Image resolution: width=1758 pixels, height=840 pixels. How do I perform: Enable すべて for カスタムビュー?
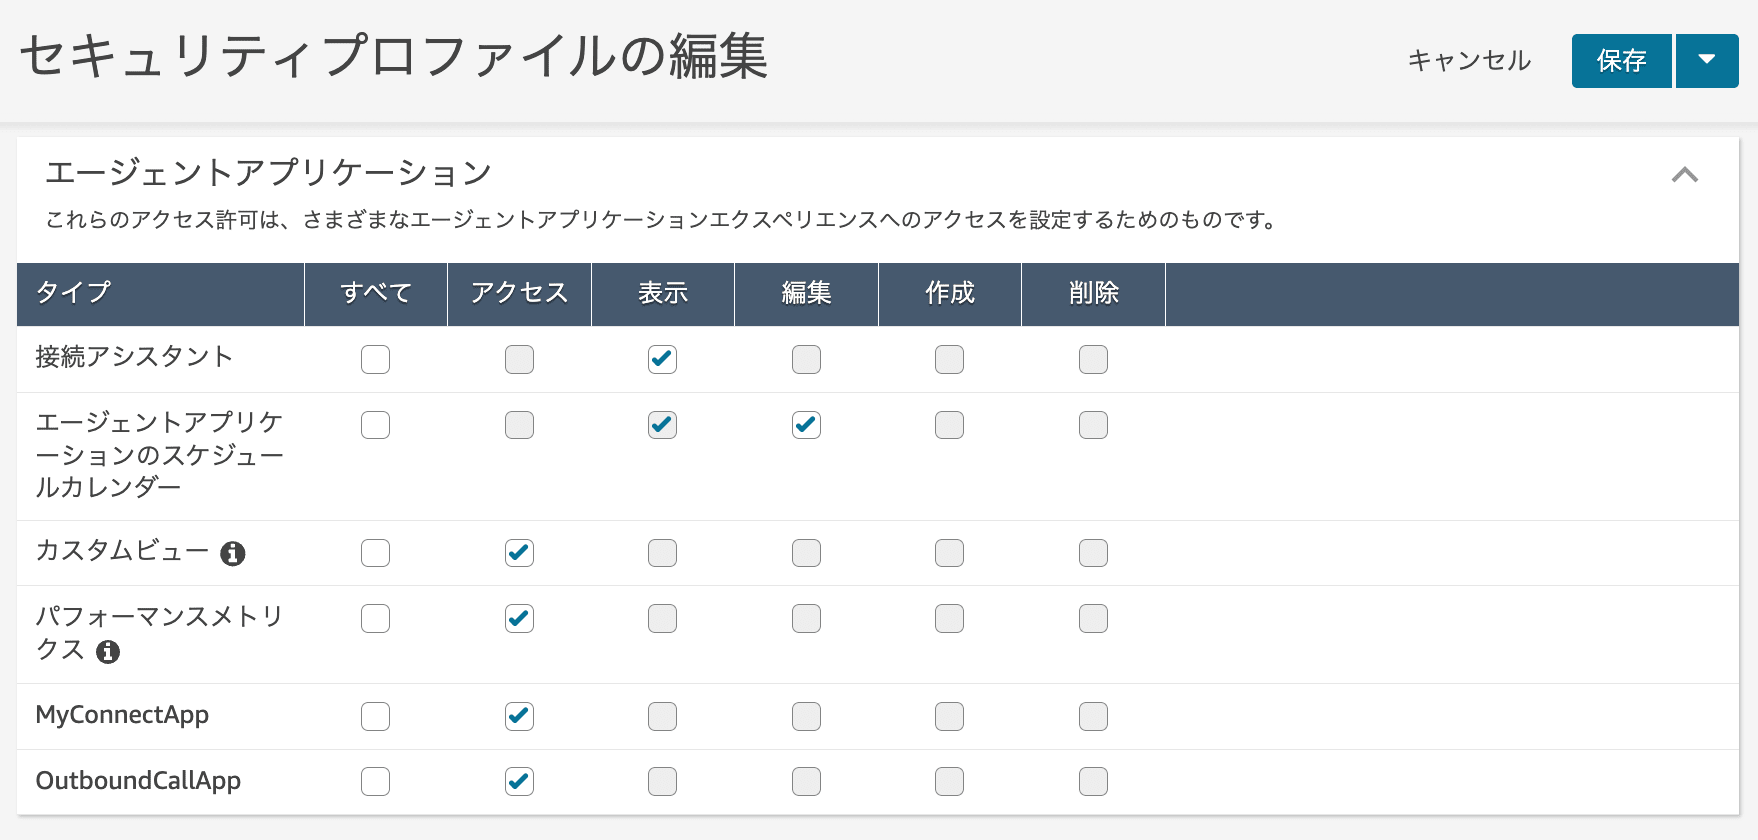(x=375, y=552)
